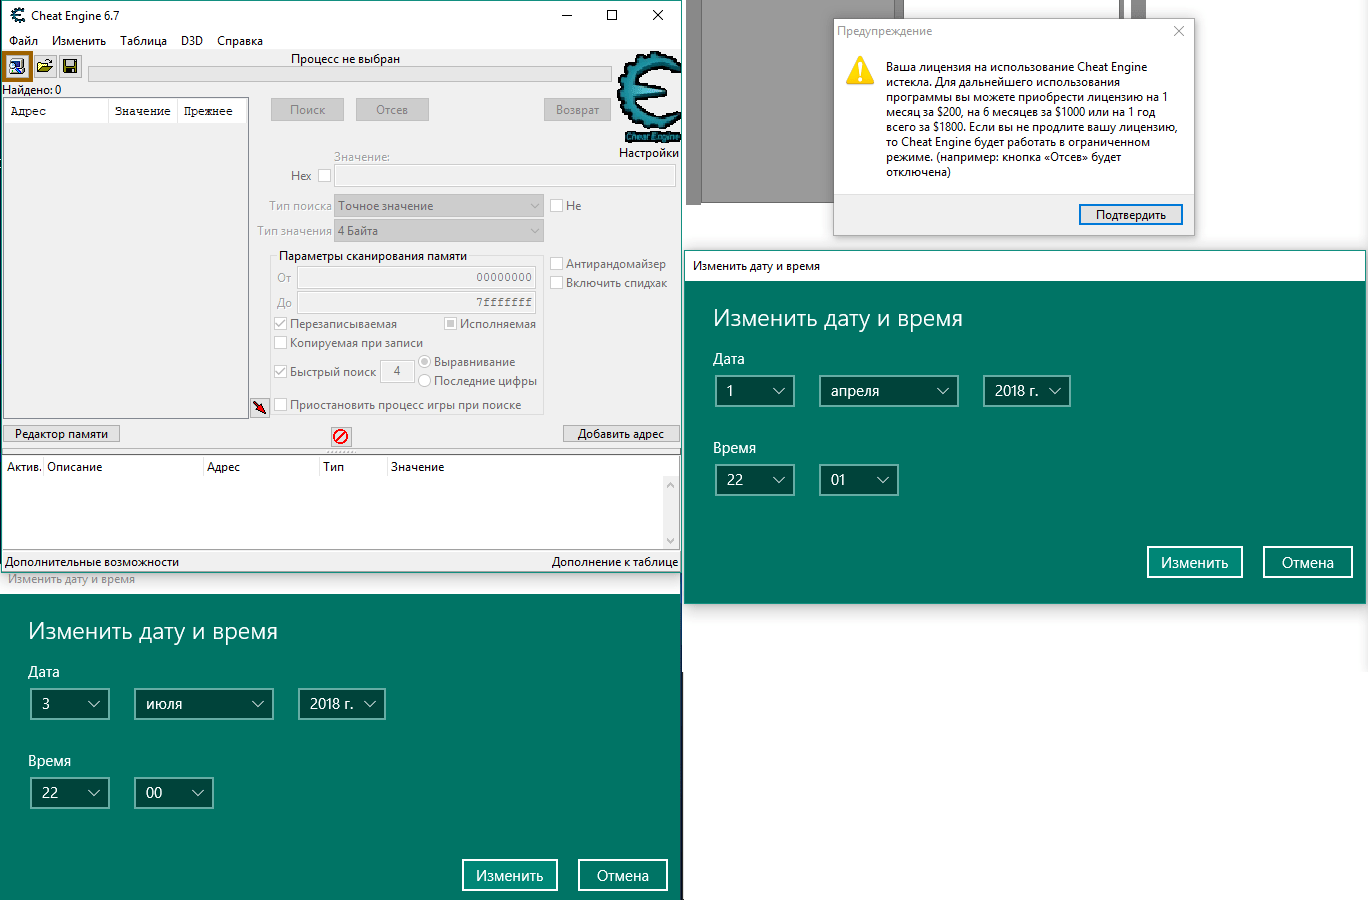Toggle the Hex checkbox
The image size is (1368, 900).
coord(324,176)
